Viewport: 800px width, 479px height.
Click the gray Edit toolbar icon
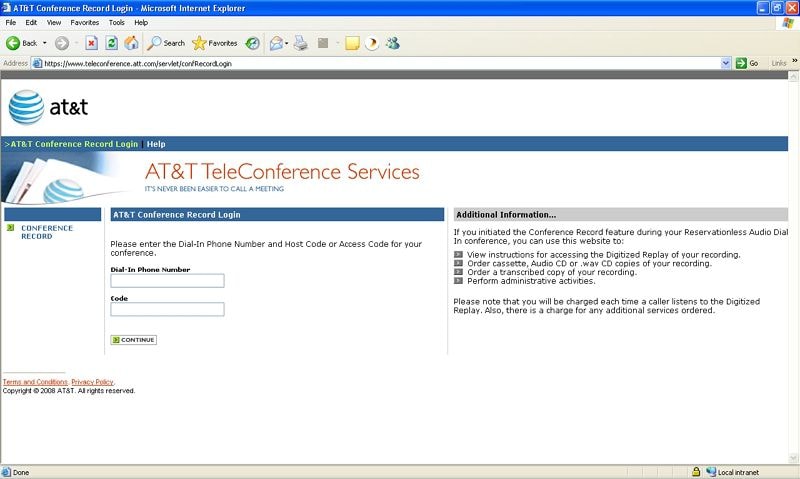click(x=323, y=43)
